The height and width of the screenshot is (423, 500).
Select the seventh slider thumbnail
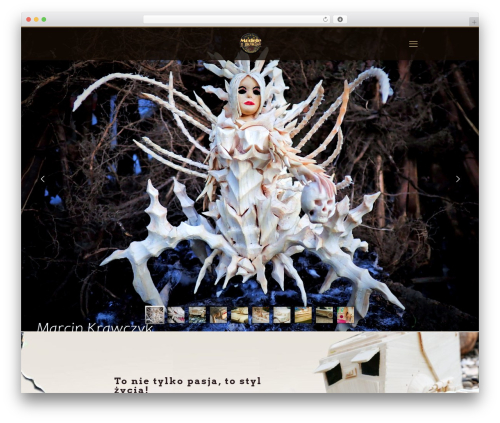282,315
